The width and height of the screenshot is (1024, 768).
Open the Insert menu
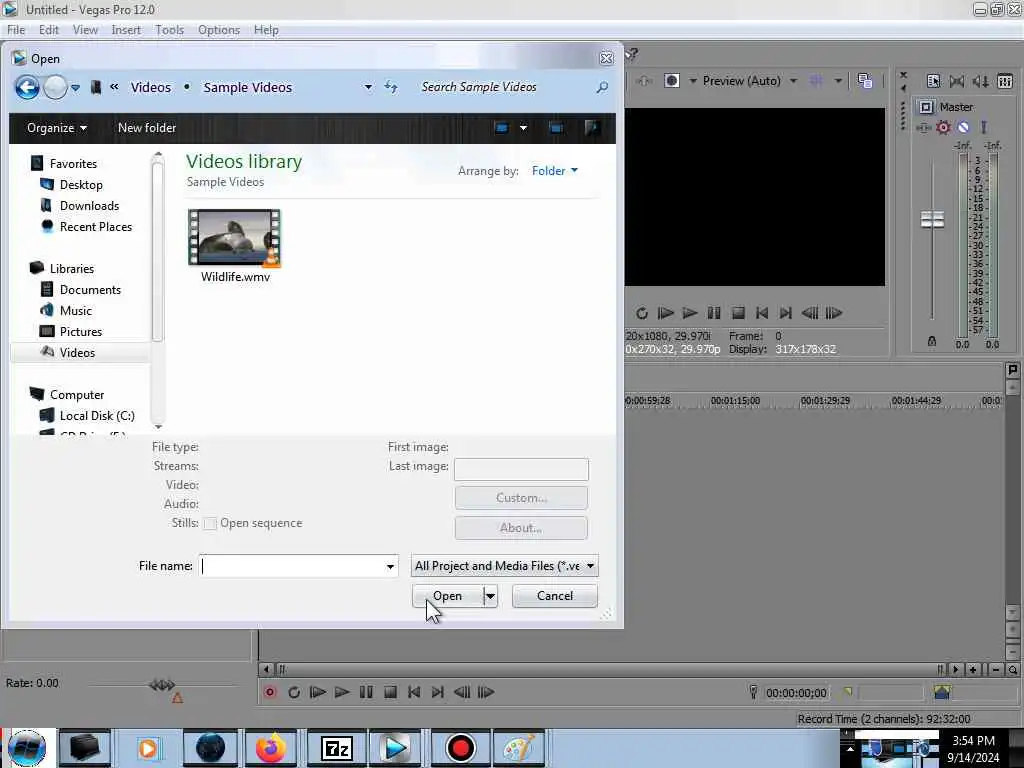pyautogui.click(x=126, y=30)
